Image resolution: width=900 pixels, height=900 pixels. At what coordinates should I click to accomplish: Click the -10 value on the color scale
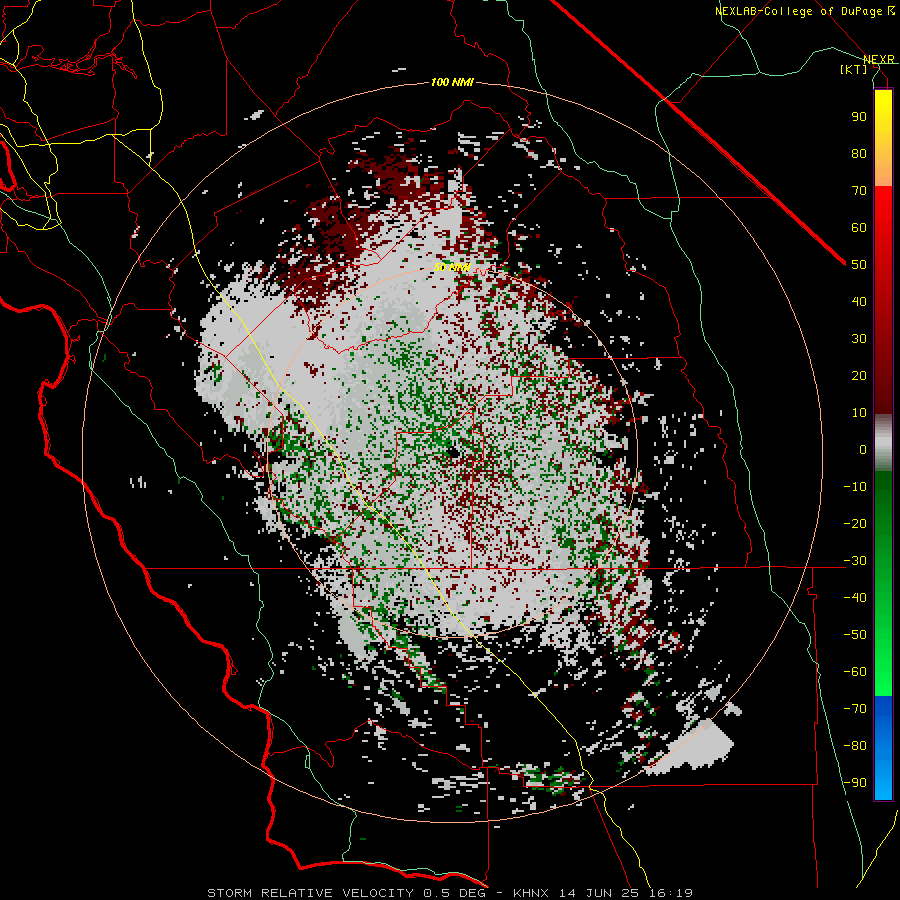(x=855, y=487)
